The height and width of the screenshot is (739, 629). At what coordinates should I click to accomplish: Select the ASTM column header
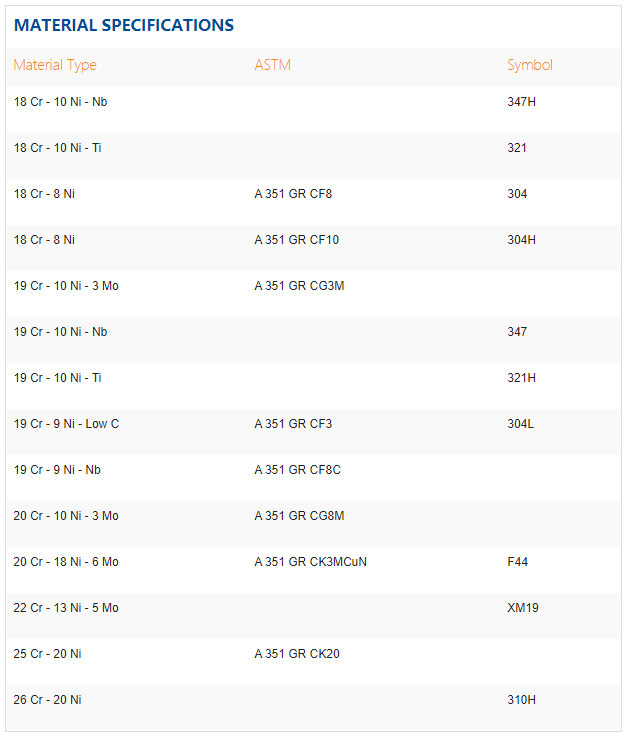[272, 65]
